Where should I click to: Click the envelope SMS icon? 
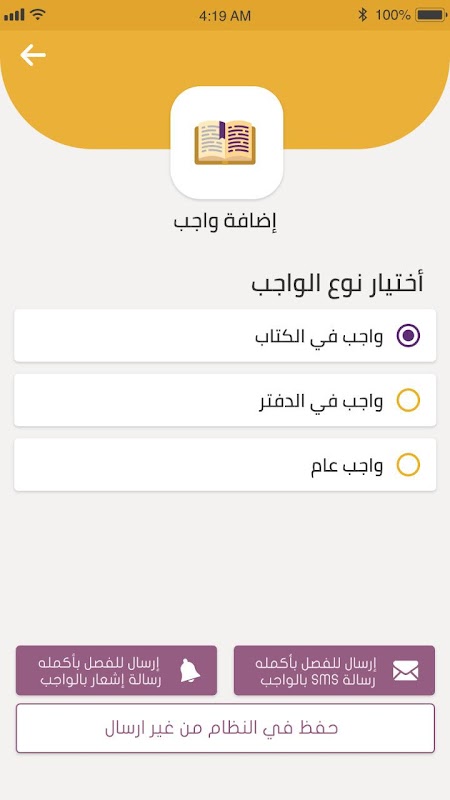click(x=406, y=670)
